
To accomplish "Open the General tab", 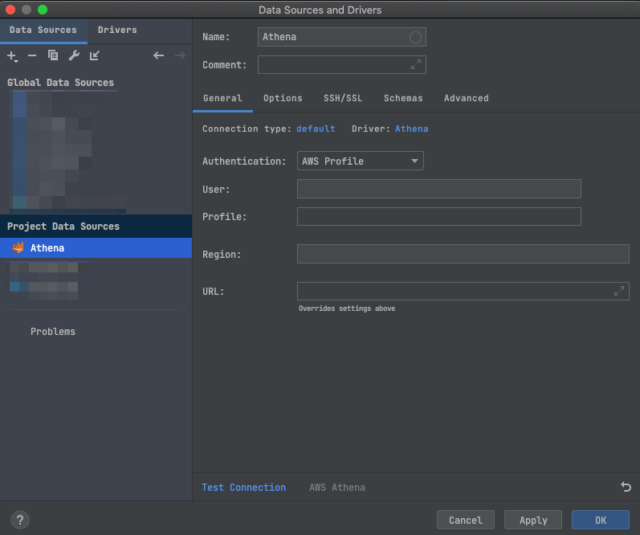I will (222, 98).
